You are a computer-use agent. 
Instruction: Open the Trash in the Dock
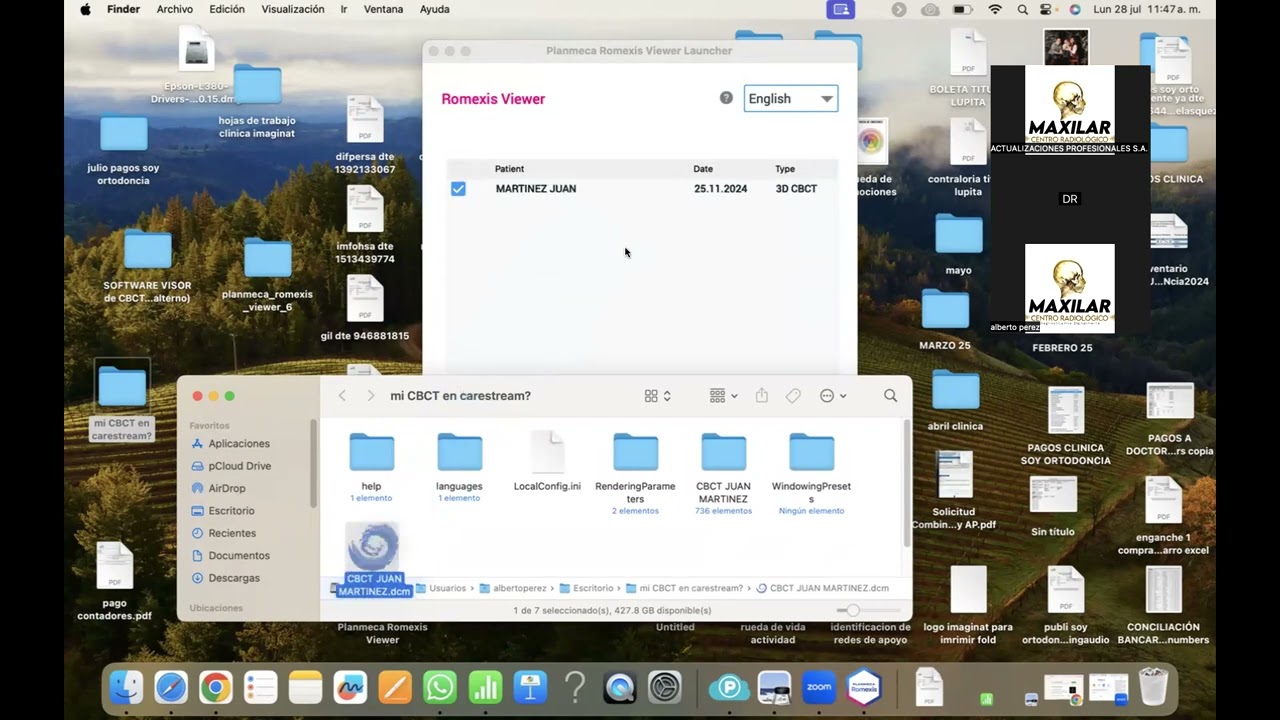tap(1153, 687)
